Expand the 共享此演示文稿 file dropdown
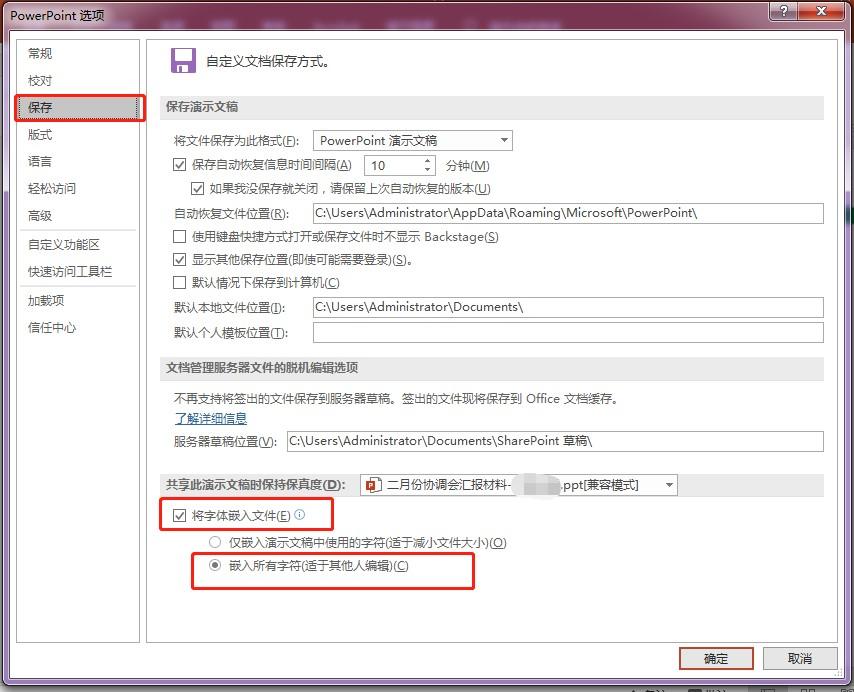Image resolution: width=854 pixels, height=692 pixels. [x=669, y=485]
